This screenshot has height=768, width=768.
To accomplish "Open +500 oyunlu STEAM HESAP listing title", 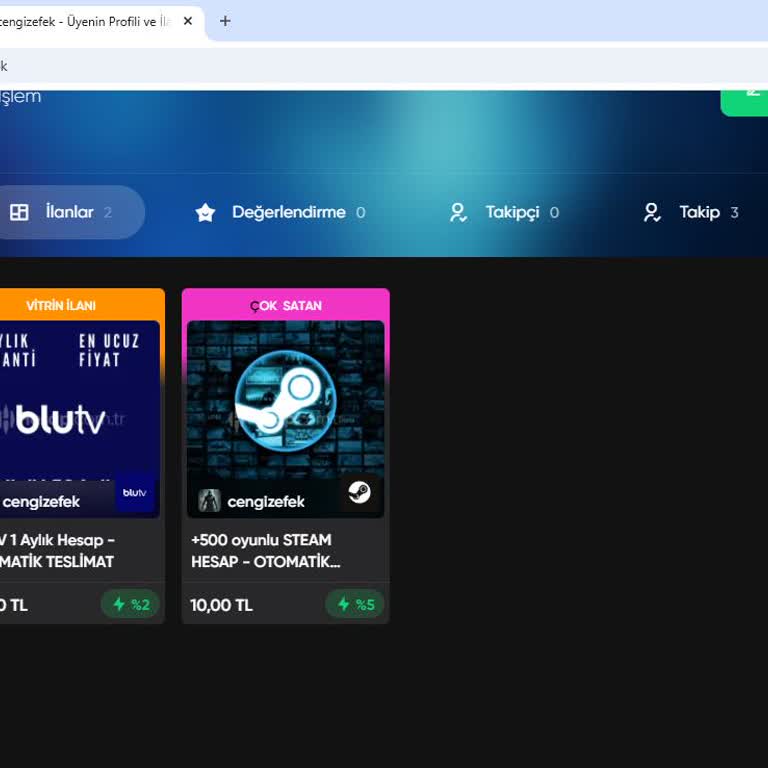I will (265, 551).
